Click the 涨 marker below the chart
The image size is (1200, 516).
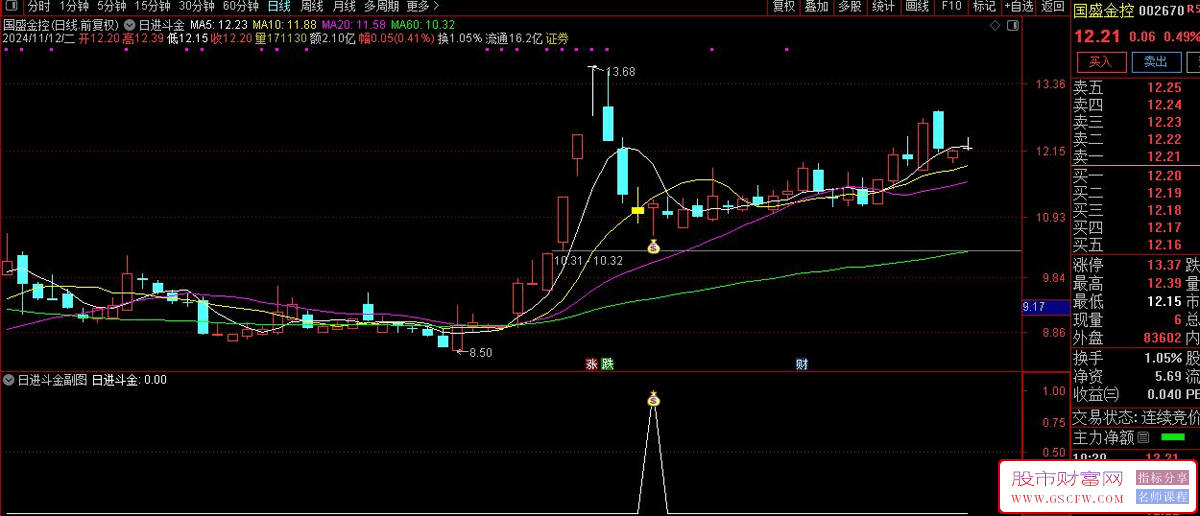[x=592, y=364]
